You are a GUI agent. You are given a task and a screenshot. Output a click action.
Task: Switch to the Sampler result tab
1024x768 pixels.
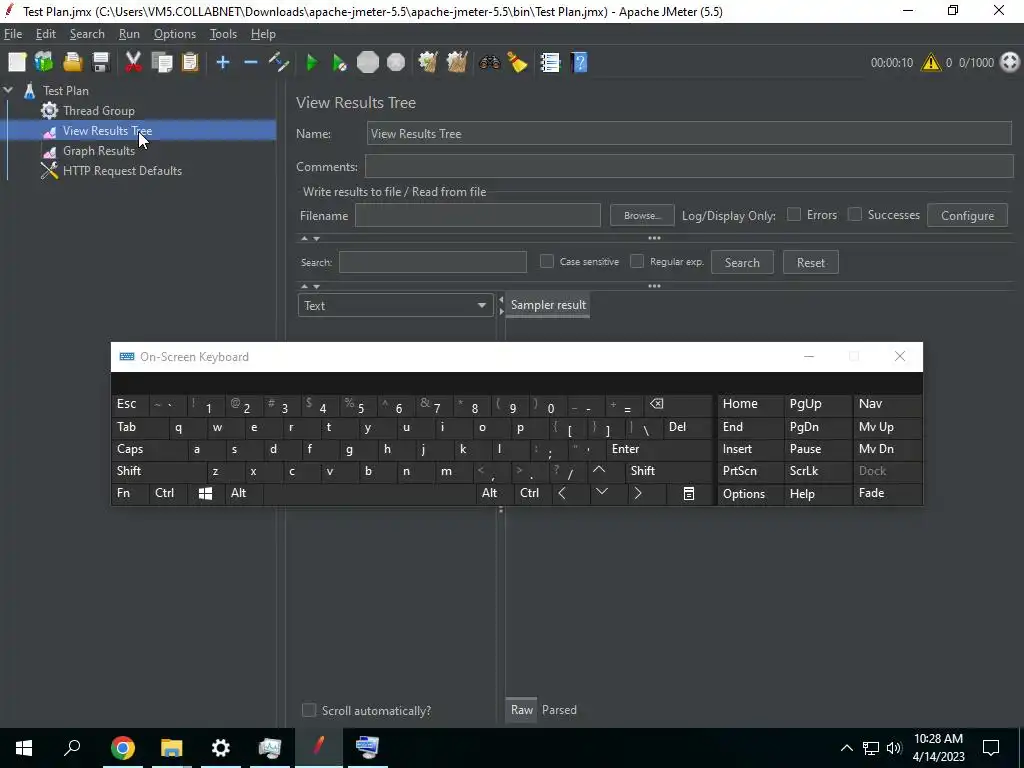click(x=548, y=305)
